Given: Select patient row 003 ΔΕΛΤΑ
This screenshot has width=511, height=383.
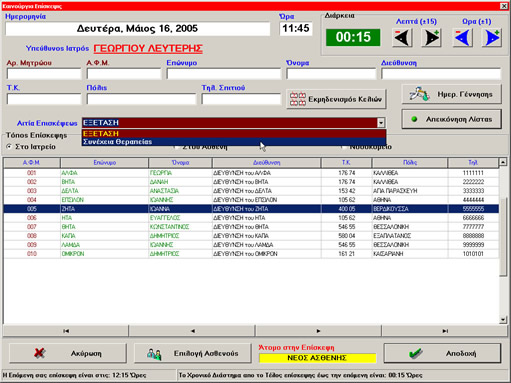Looking at the screenshot, I should pos(251,191).
